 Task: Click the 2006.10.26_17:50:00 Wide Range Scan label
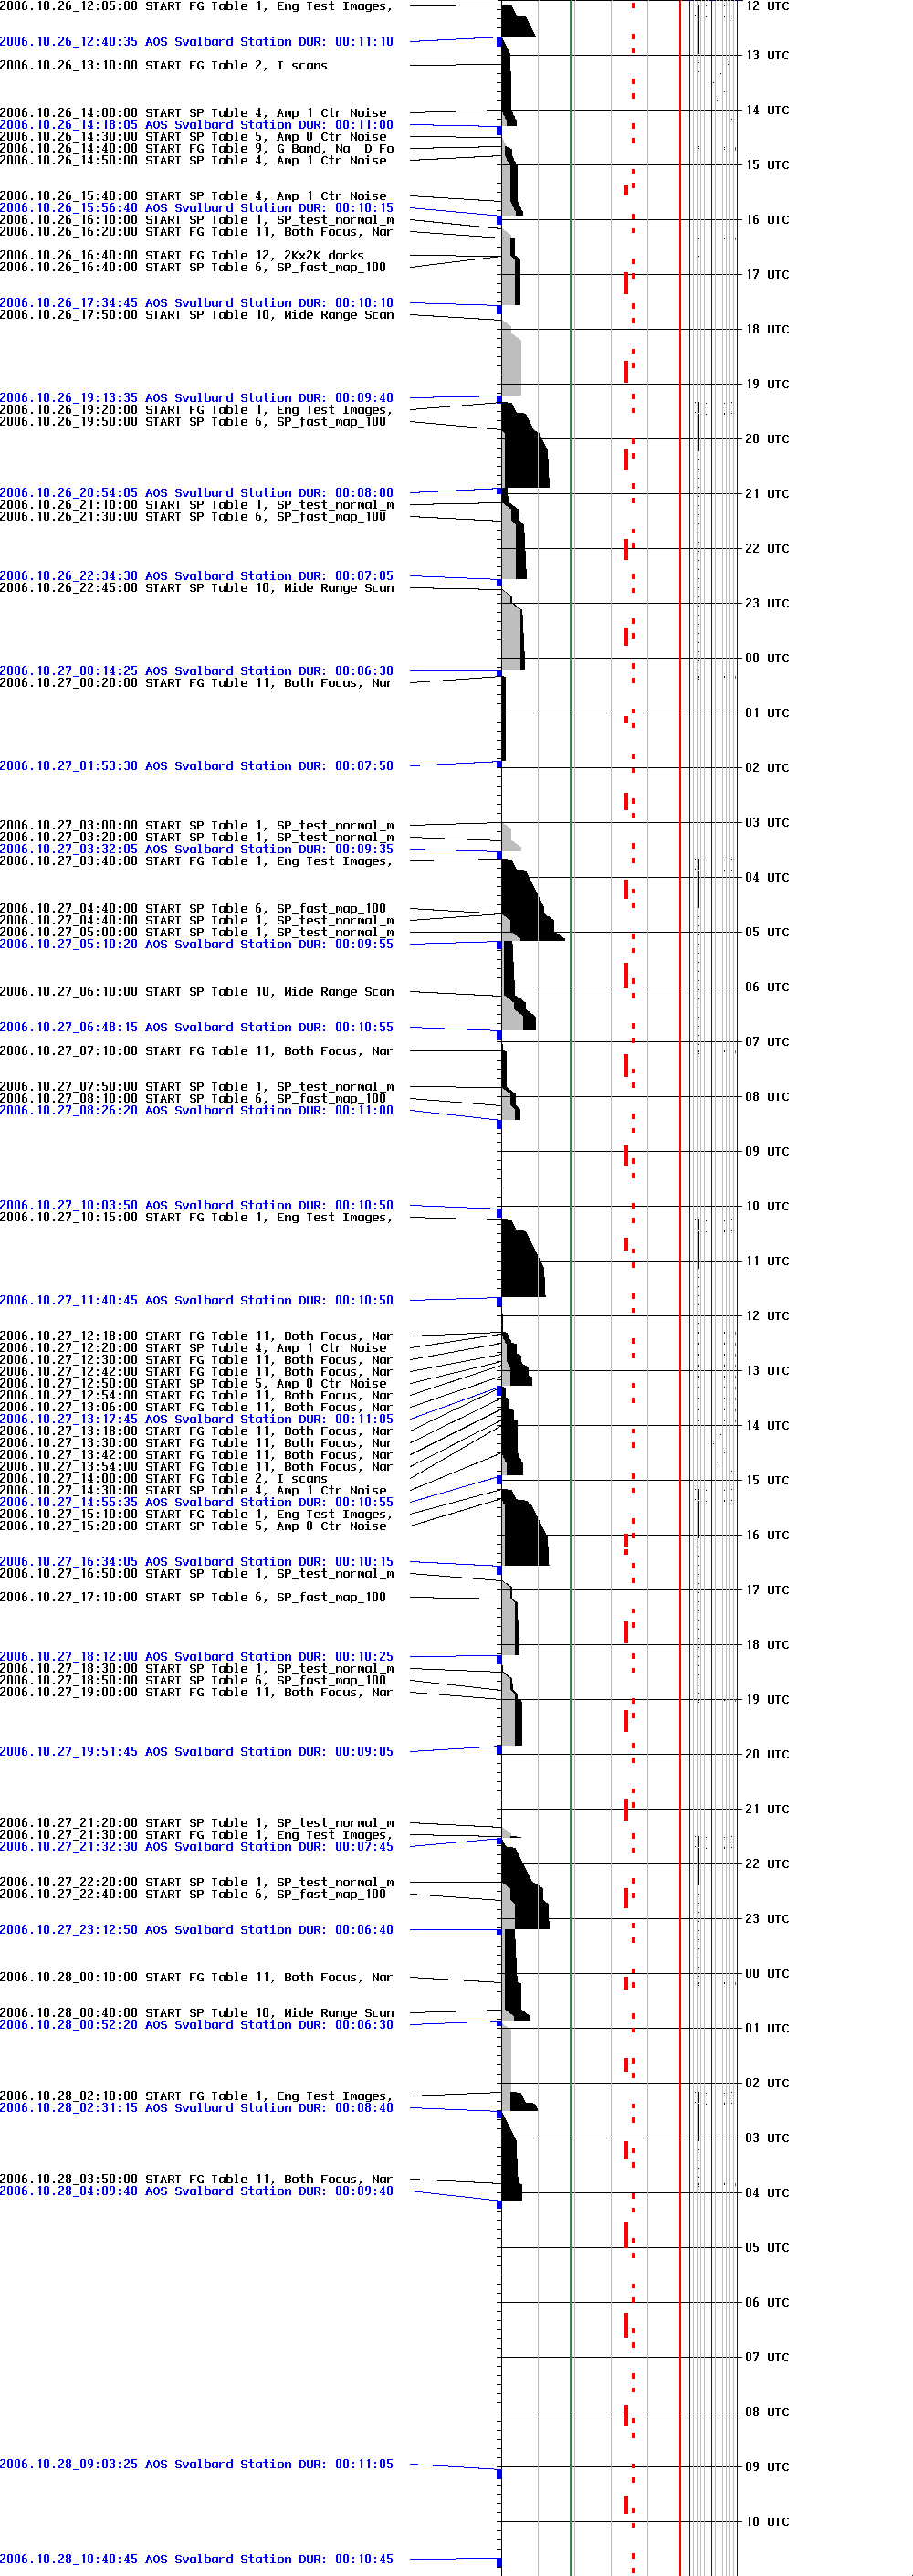(196, 315)
